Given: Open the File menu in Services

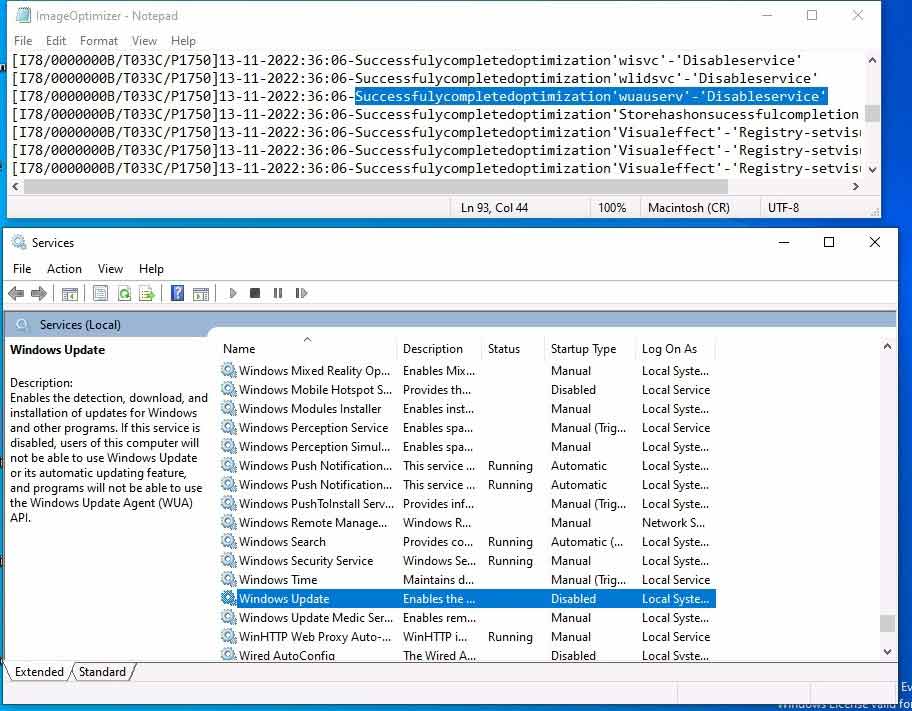Looking at the screenshot, I should (22, 269).
